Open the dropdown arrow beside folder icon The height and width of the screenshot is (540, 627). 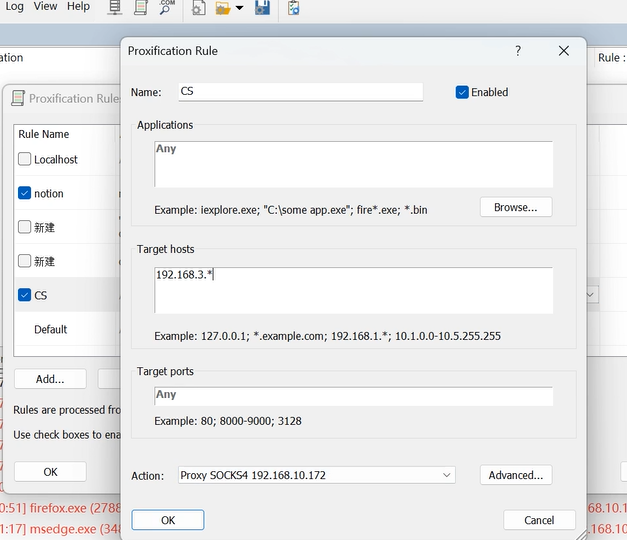pyautogui.click(x=240, y=8)
